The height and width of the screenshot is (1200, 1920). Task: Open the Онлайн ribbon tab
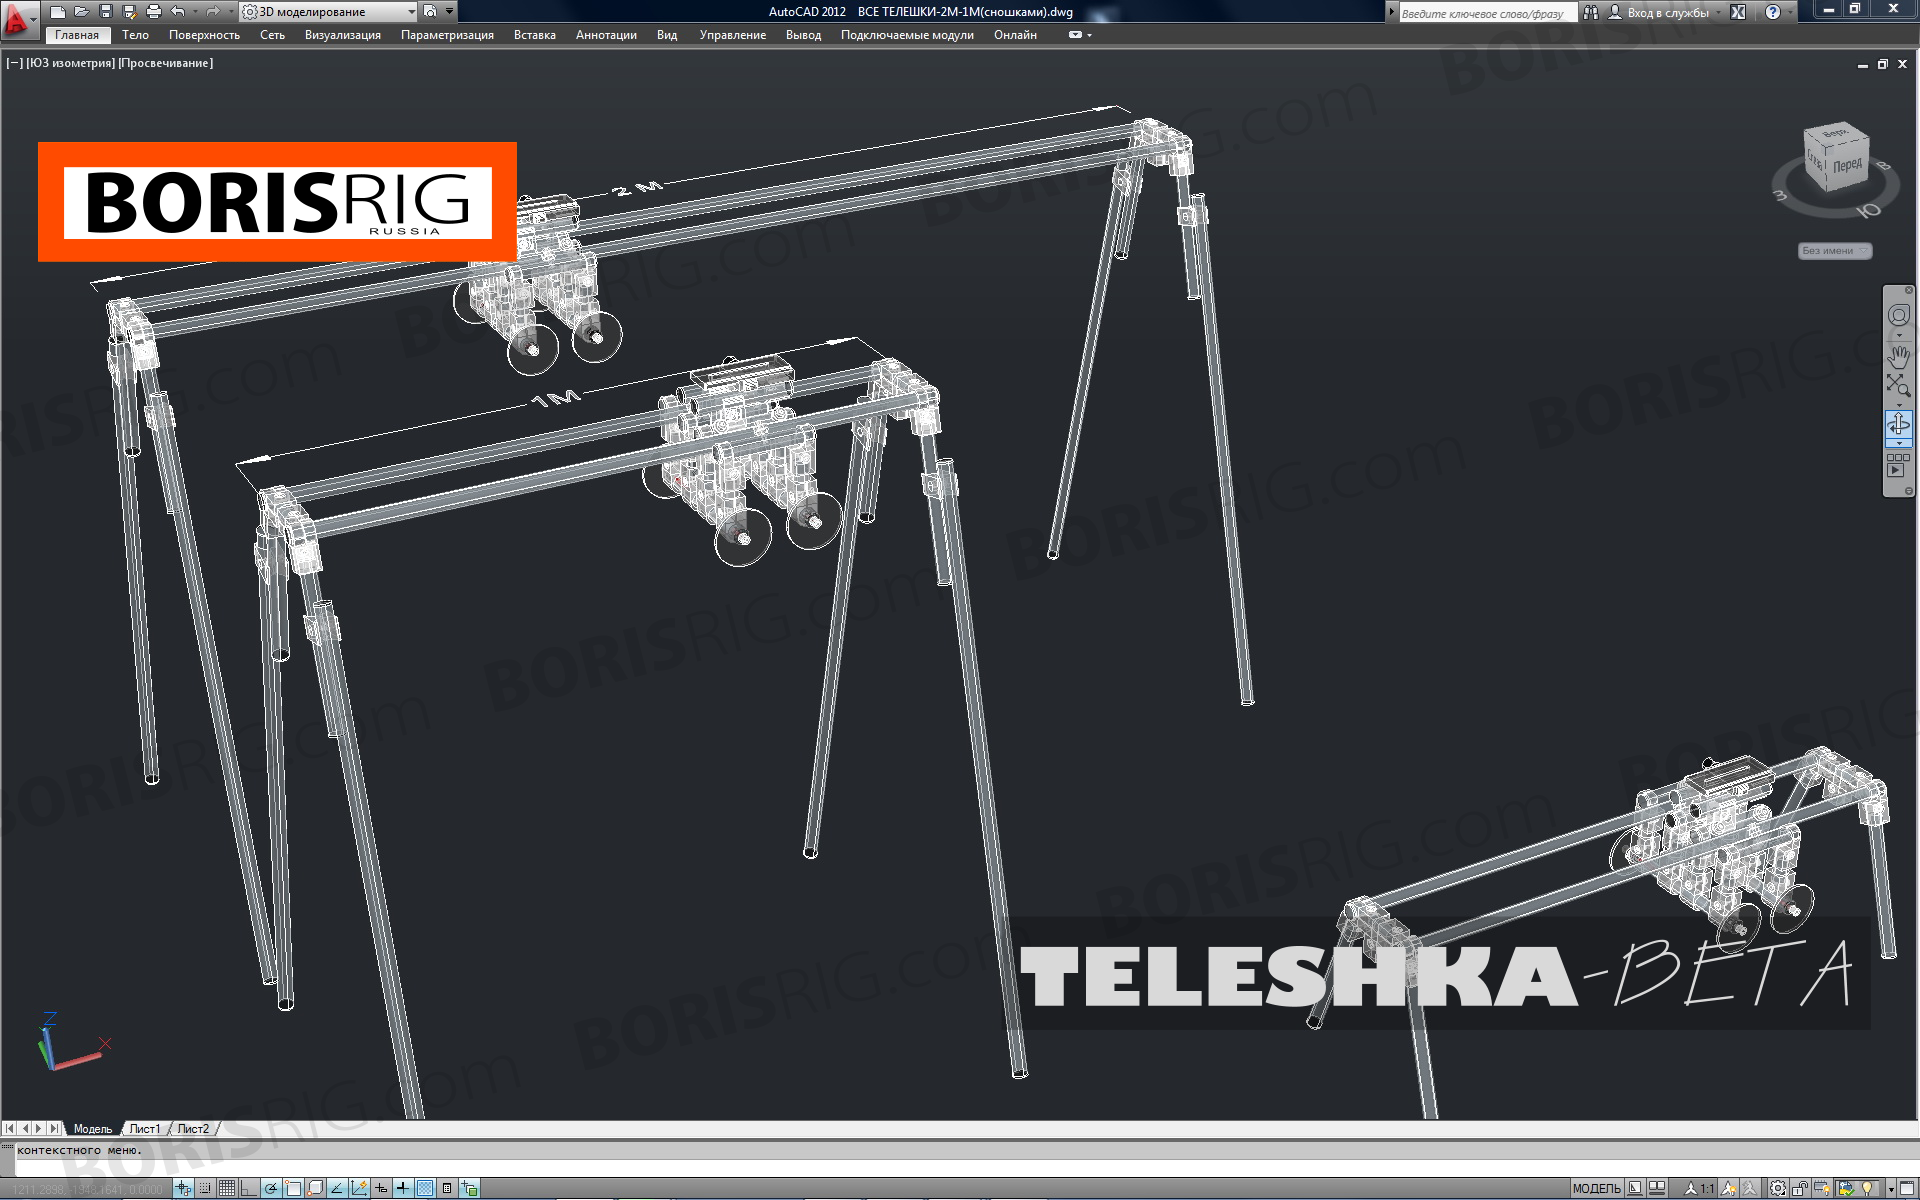(x=1015, y=35)
